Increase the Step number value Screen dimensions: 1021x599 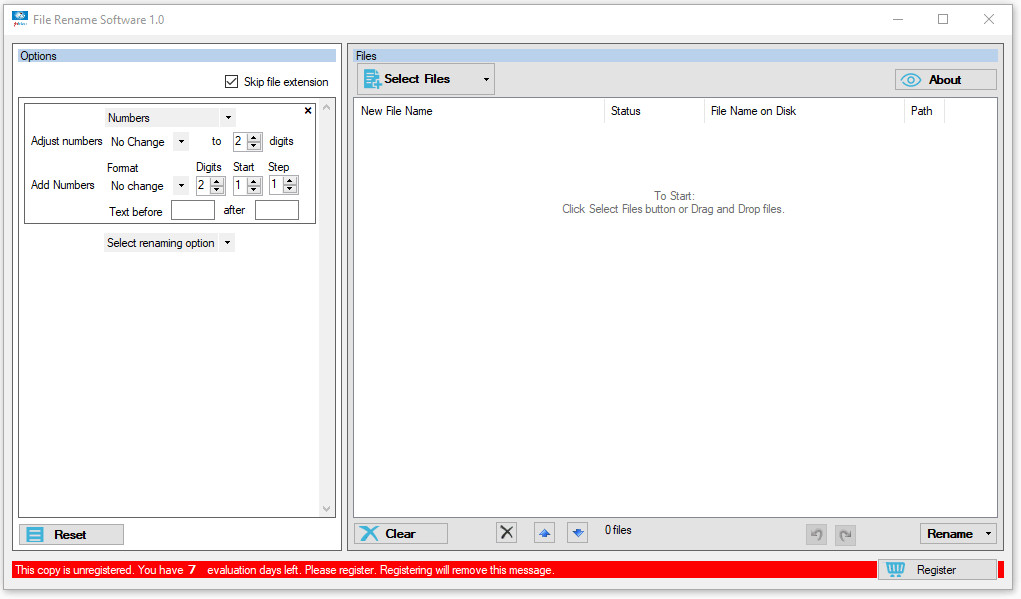[290, 181]
